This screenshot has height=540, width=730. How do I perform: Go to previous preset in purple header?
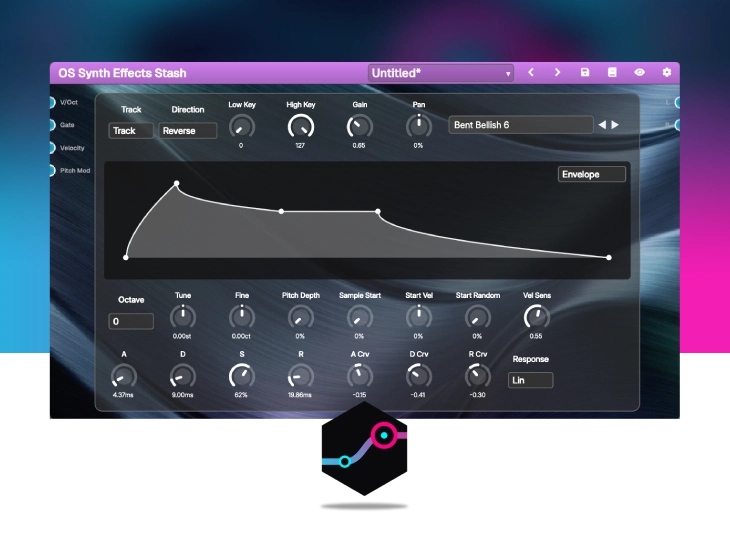click(531, 72)
